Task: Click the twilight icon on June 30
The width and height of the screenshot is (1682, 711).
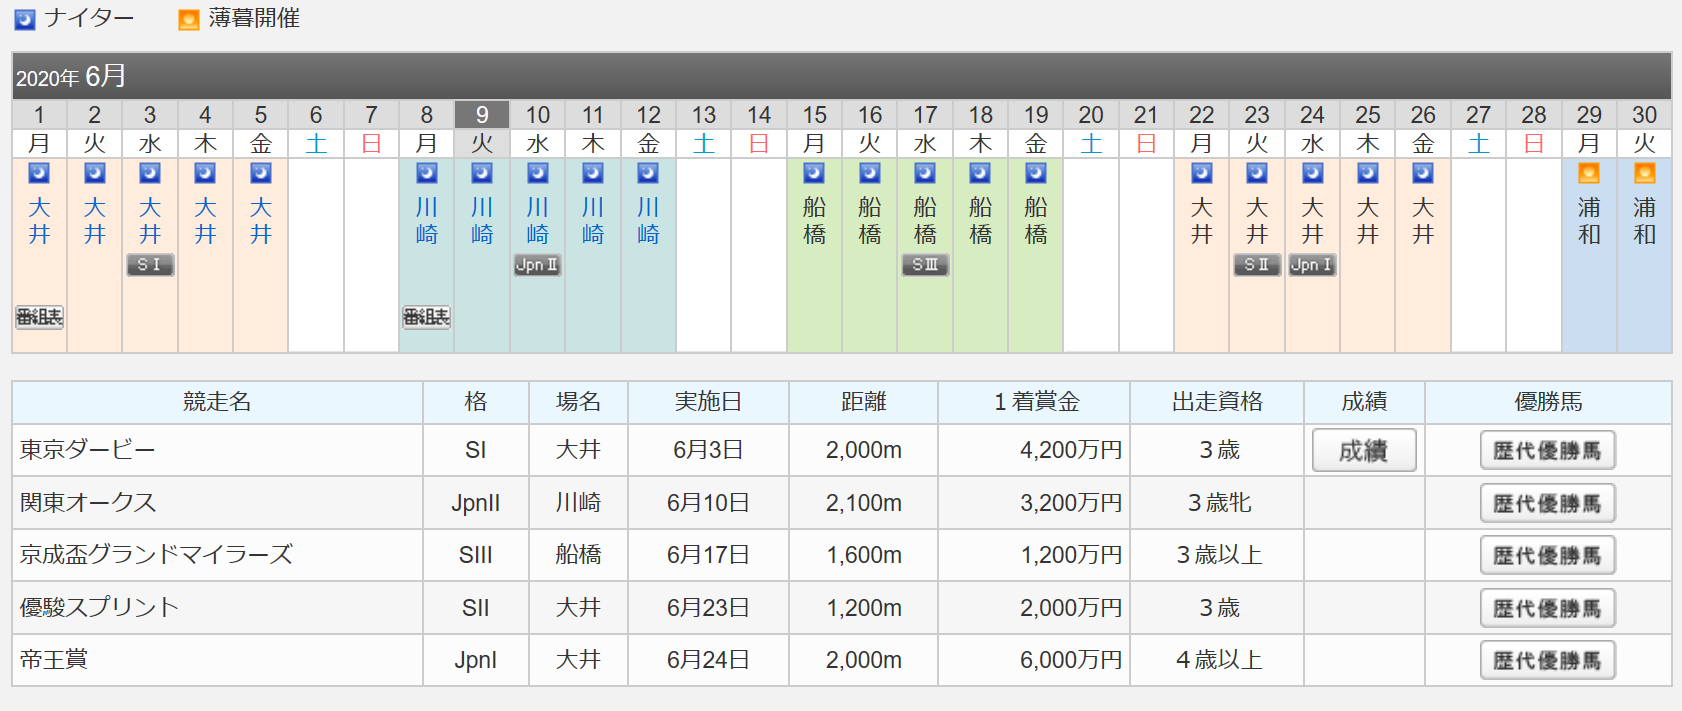Action: tap(1645, 173)
